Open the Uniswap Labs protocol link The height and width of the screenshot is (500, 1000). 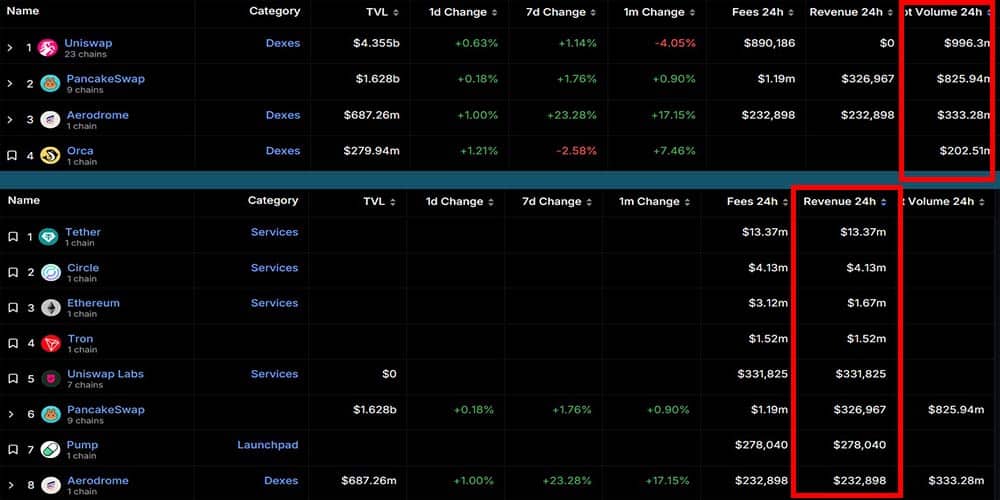pyautogui.click(x=105, y=374)
